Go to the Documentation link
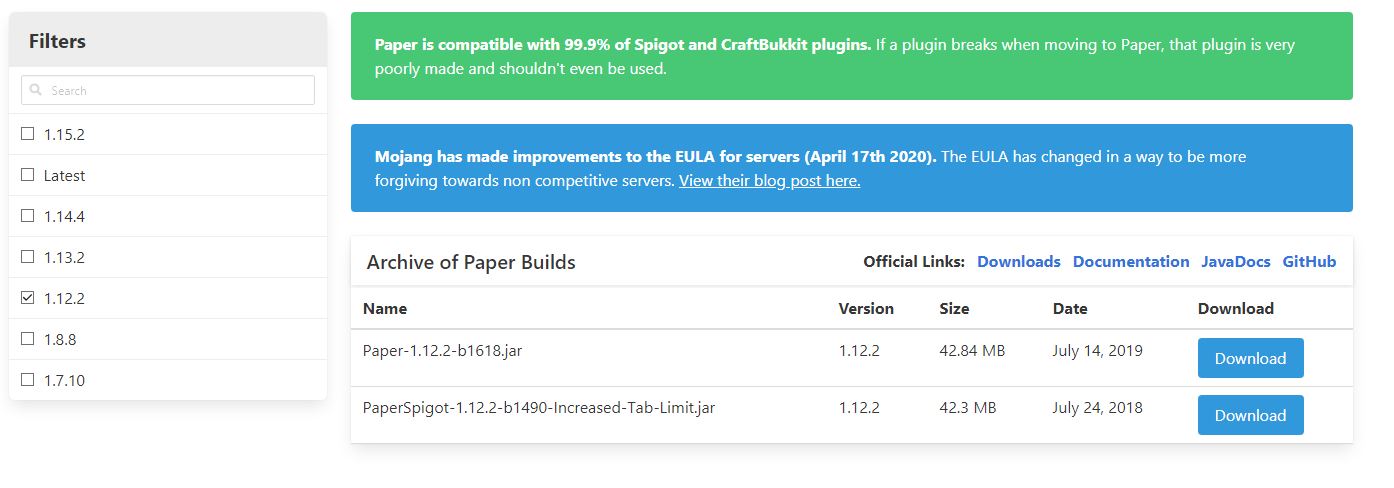1394x488 pixels. (1131, 262)
